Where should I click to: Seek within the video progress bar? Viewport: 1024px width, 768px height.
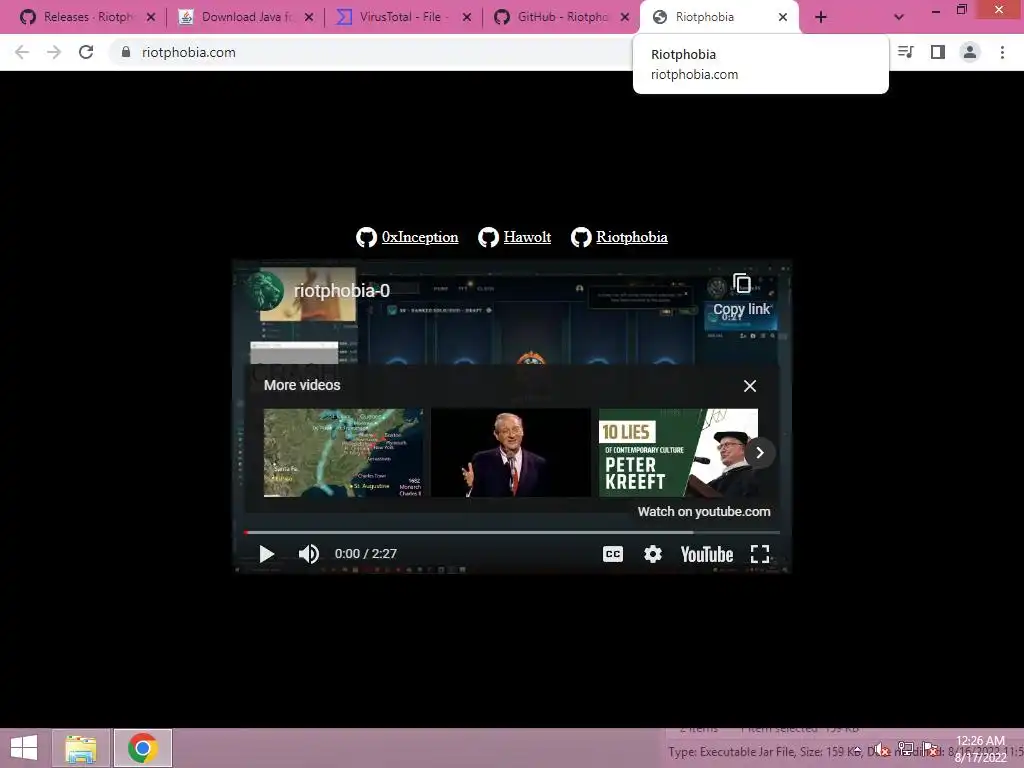click(x=512, y=532)
